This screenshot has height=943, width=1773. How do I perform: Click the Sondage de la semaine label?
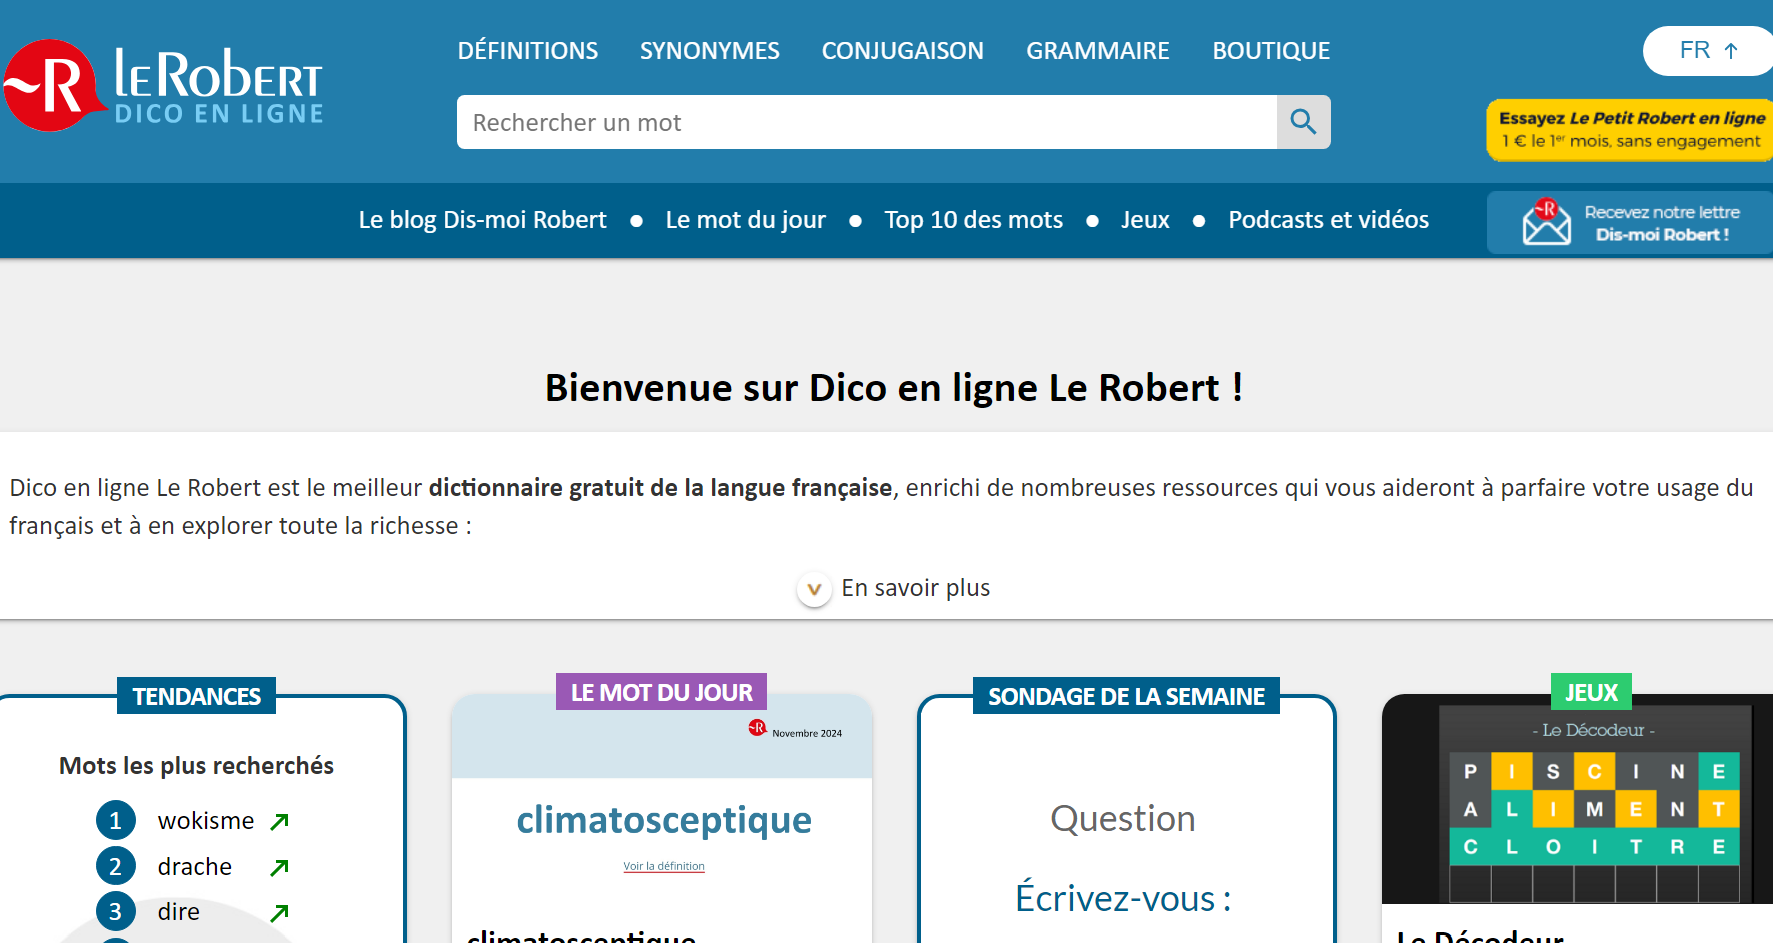click(x=1127, y=696)
